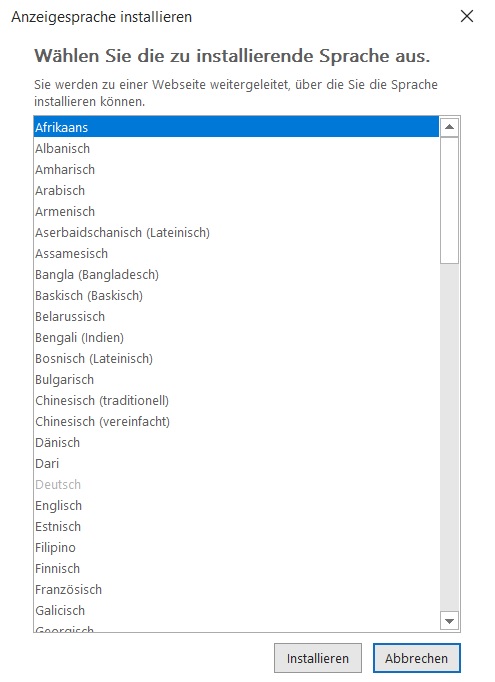Image resolution: width=495 pixels, height=682 pixels.
Task: Click the scrollbar up arrow
Action: [449, 127]
